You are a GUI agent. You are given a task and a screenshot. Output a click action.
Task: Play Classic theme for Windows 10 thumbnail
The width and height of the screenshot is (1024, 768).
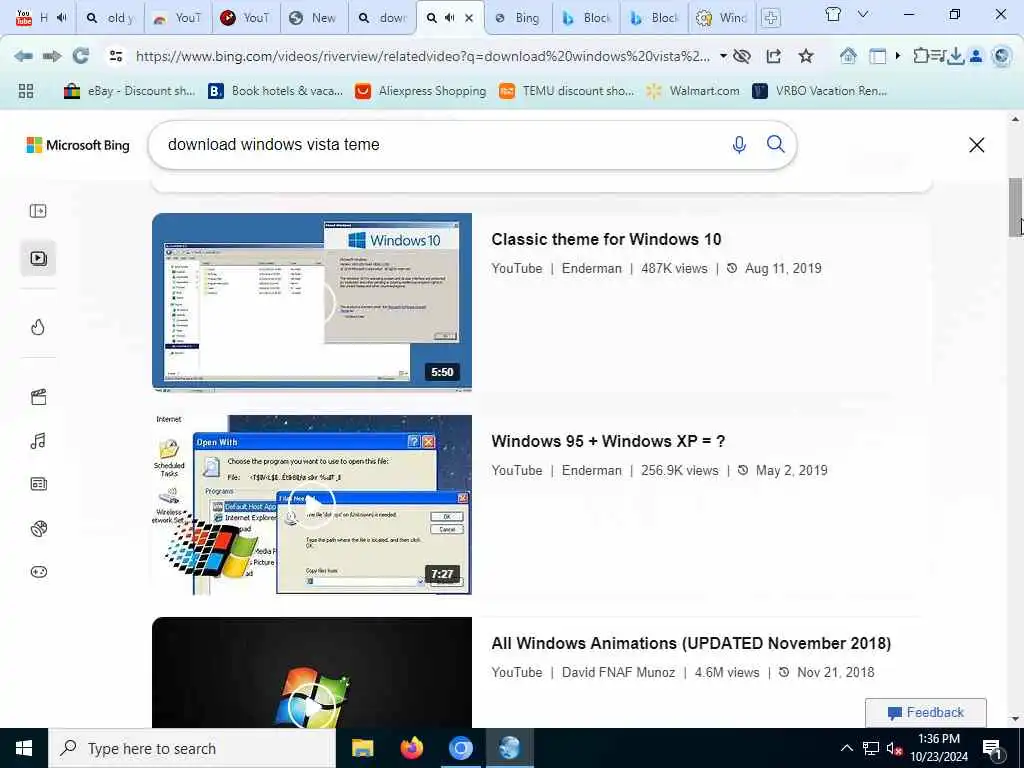click(312, 302)
